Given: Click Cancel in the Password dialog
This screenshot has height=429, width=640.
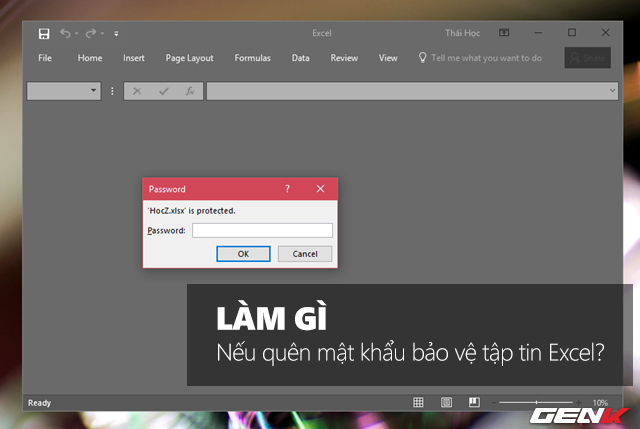Looking at the screenshot, I should 305,254.
